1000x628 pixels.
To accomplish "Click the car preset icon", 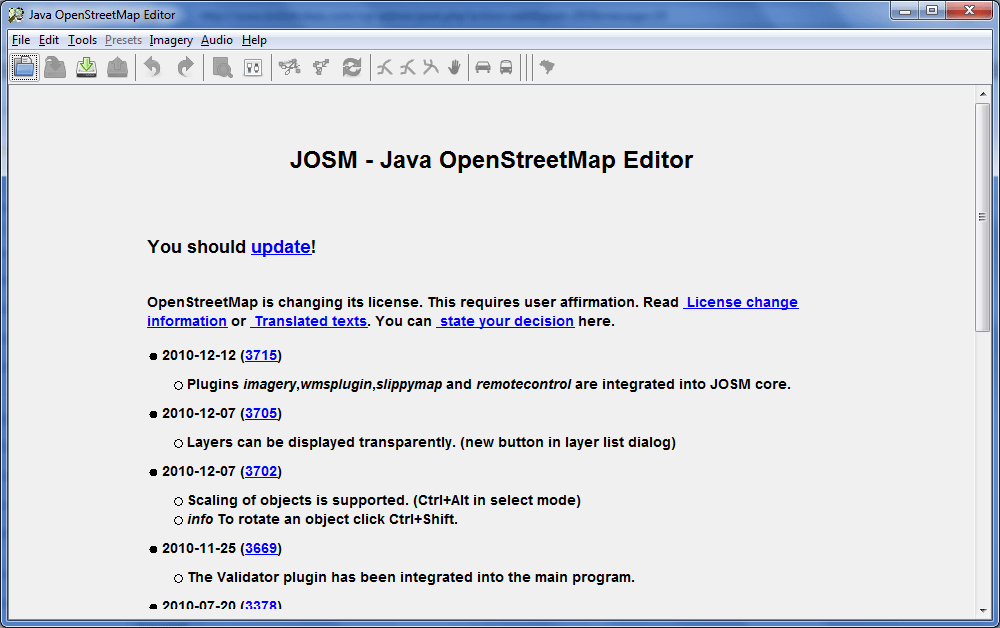I will coord(483,67).
